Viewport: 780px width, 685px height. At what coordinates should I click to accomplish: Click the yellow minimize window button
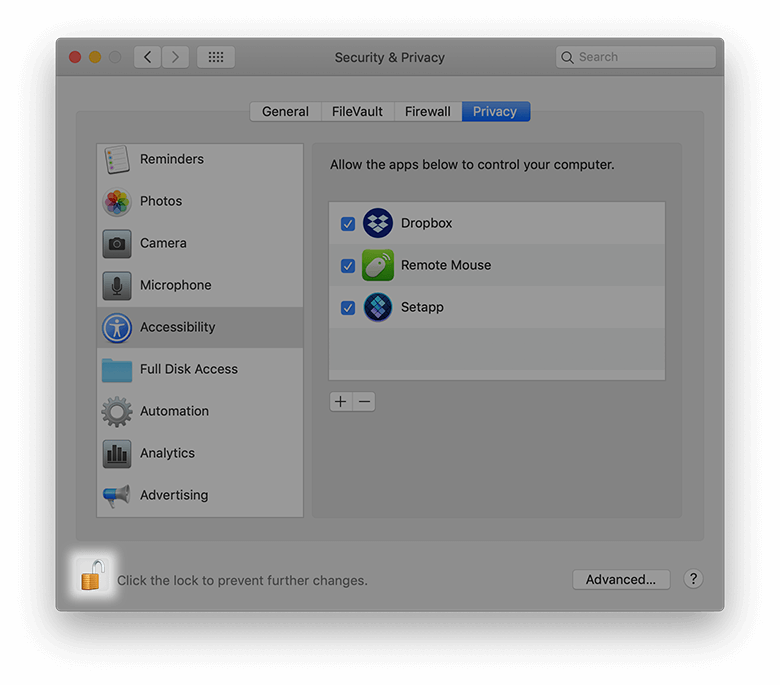tap(95, 57)
